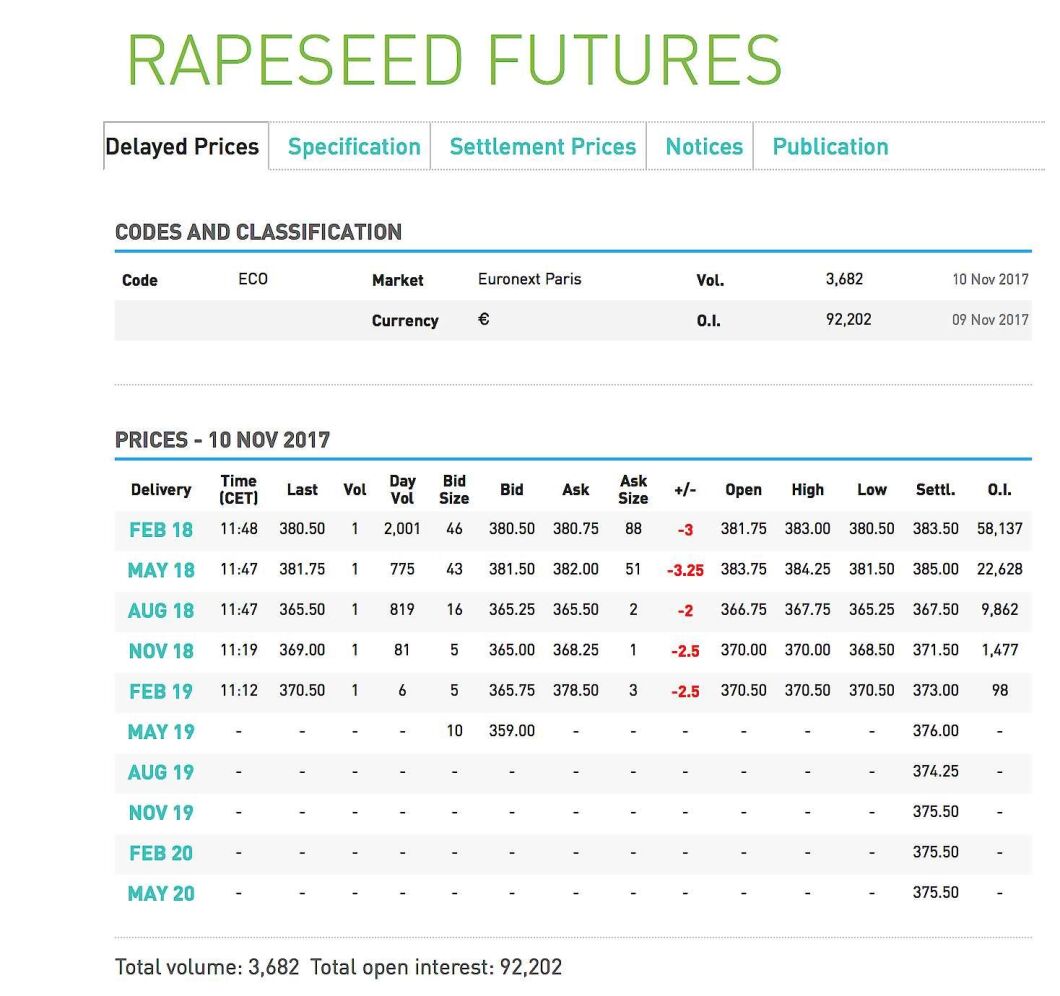Click the -3.25 change value for MAY 18
1060x996 pixels.
point(685,571)
